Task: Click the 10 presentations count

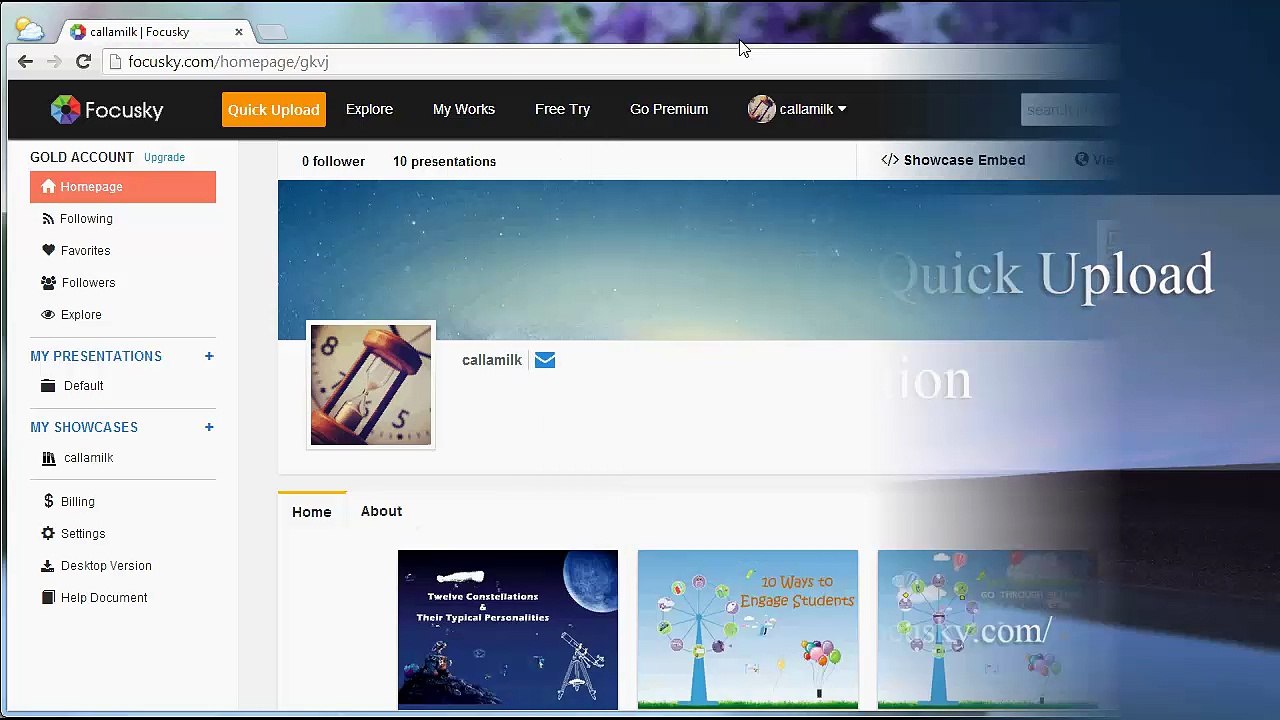Action: [444, 161]
